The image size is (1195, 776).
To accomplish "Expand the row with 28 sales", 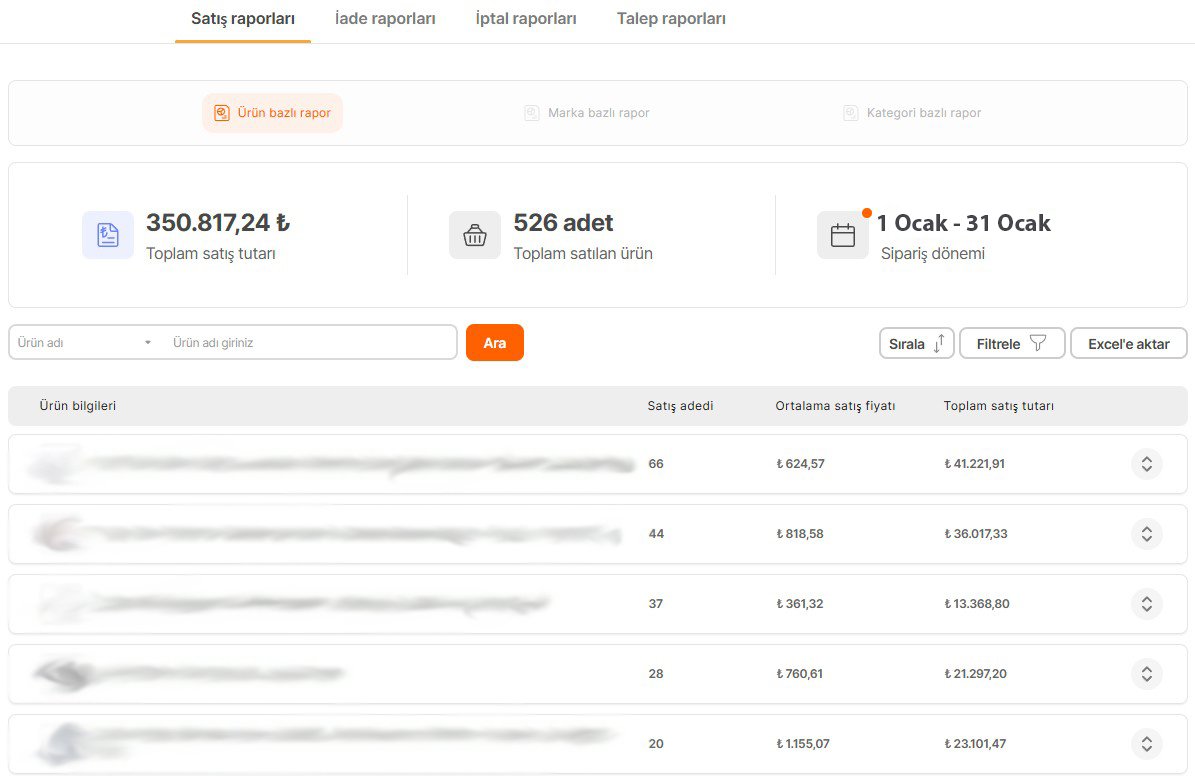I will [1146, 674].
